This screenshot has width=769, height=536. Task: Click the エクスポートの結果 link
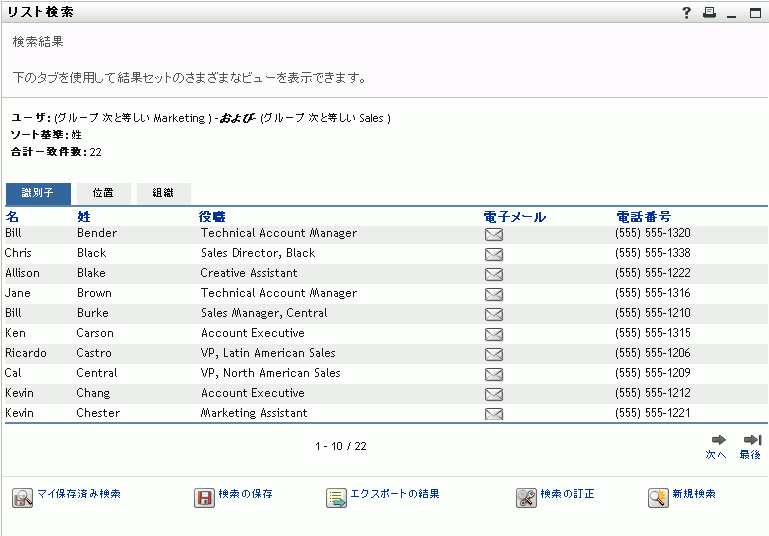(395, 493)
